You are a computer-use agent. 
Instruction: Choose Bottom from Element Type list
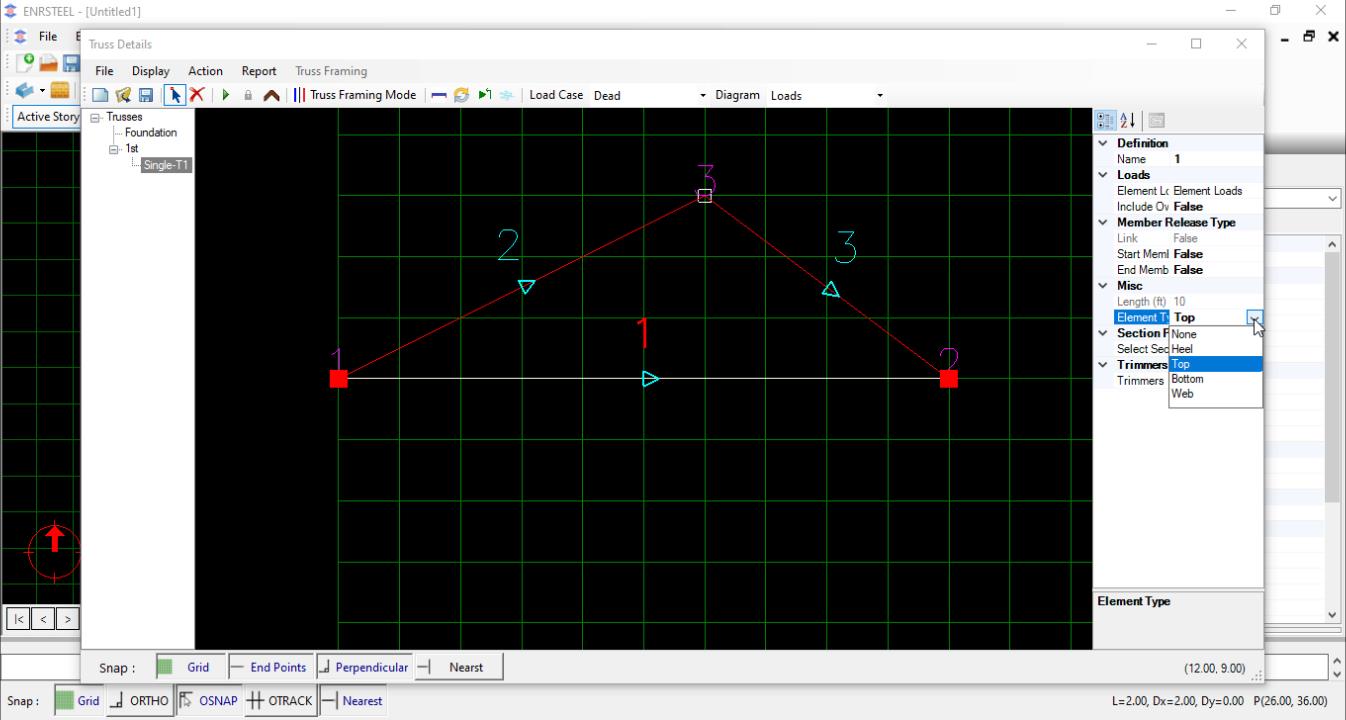coord(1187,379)
